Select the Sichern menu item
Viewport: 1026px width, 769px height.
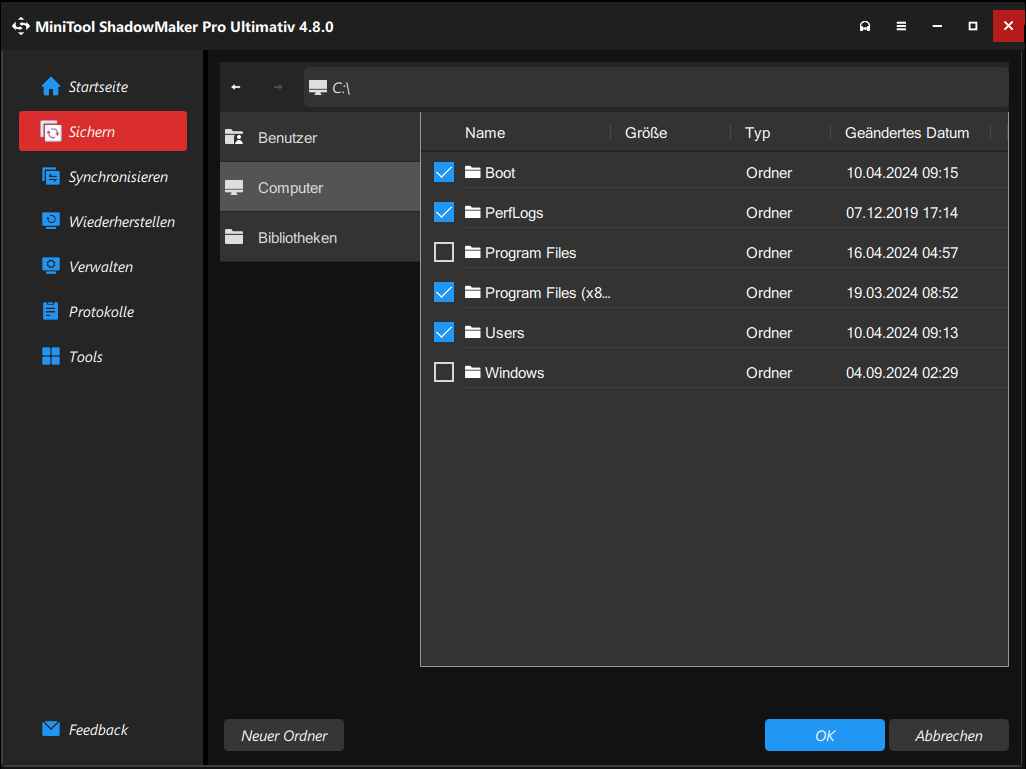pos(103,132)
